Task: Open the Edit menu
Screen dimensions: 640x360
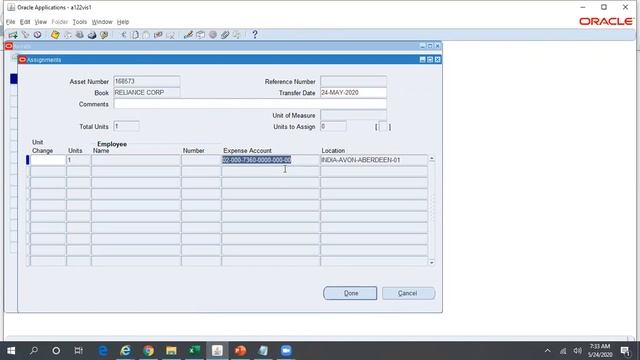Action: tap(25, 22)
